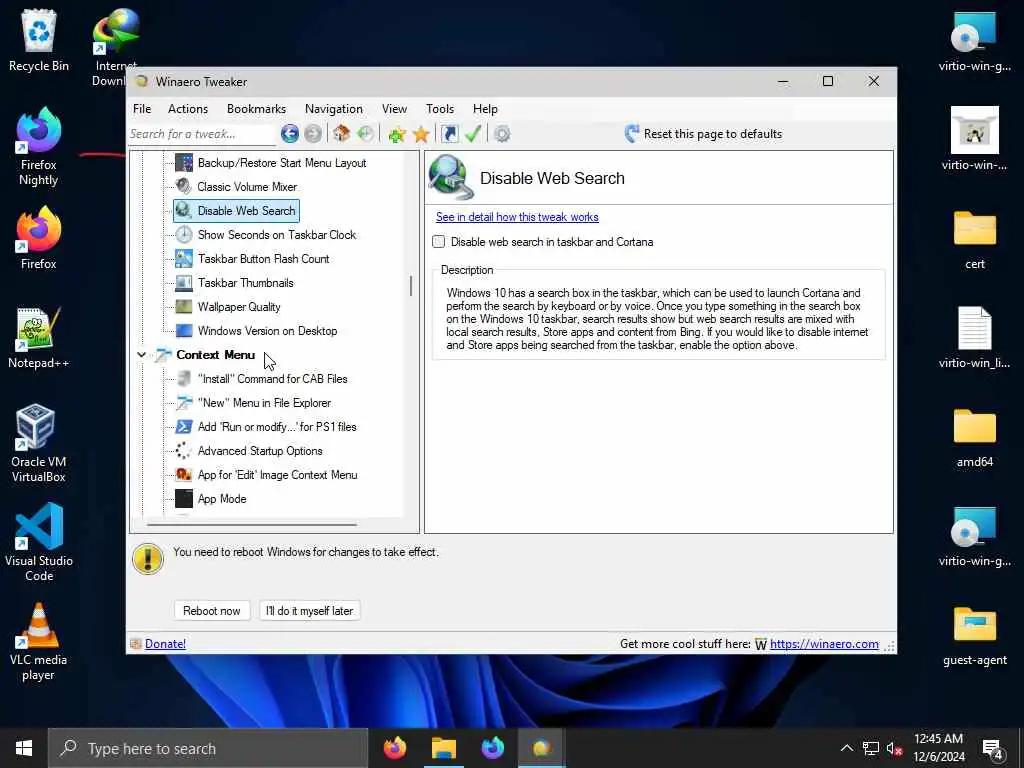Screen dimensions: 1024x768
Task: Select "New" Menu in File Explorer item
Action: [264, 403]
